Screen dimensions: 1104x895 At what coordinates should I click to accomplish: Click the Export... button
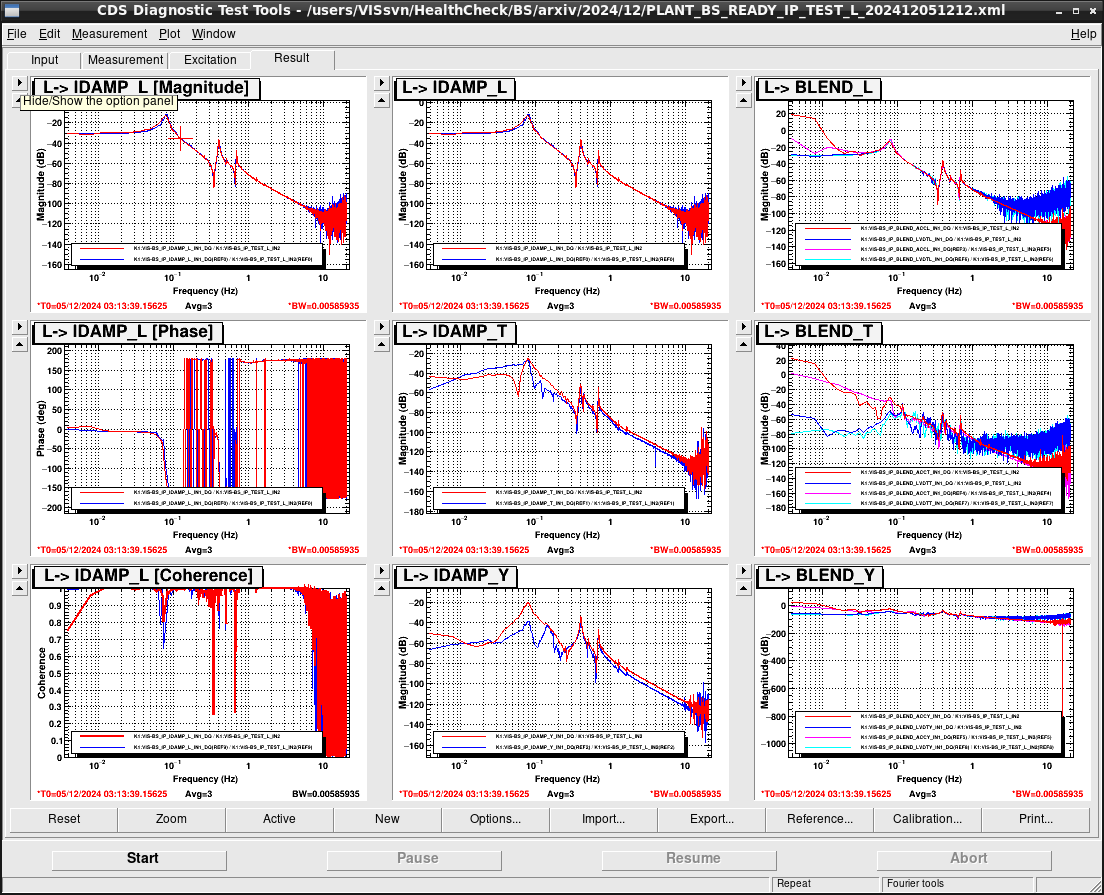point(711,819)
